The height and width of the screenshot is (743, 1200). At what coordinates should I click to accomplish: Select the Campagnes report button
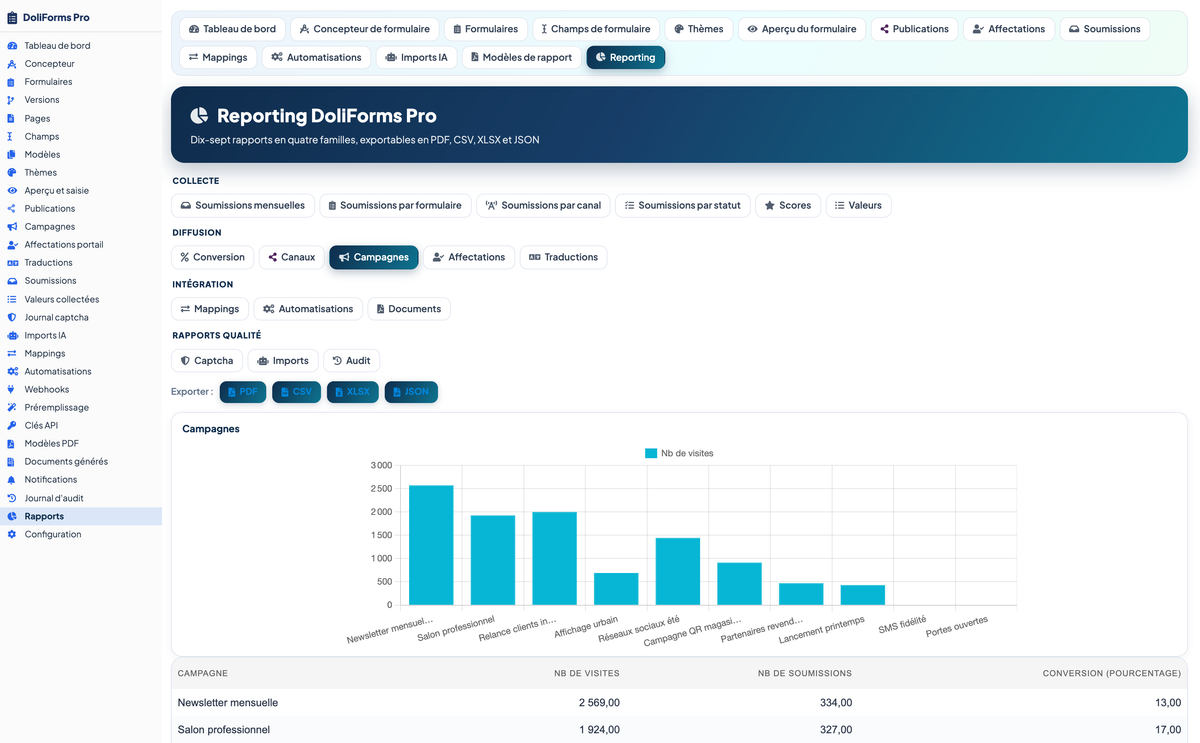coord(374,257)
